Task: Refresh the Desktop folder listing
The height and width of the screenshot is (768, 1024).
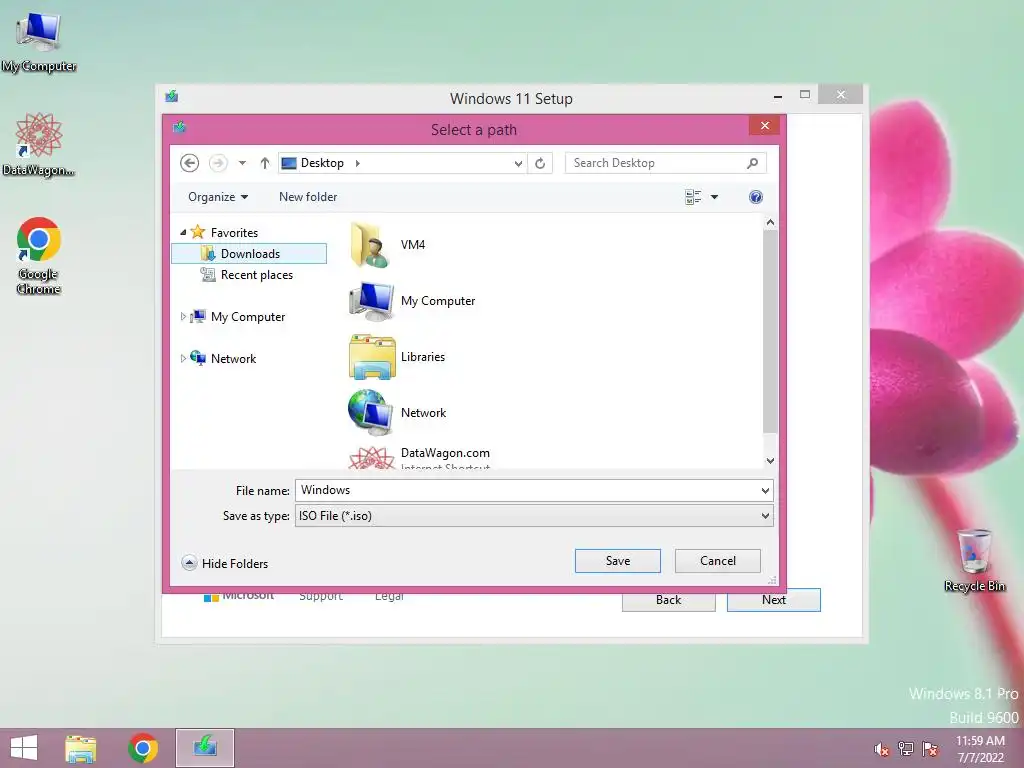Action: (540, 163)
